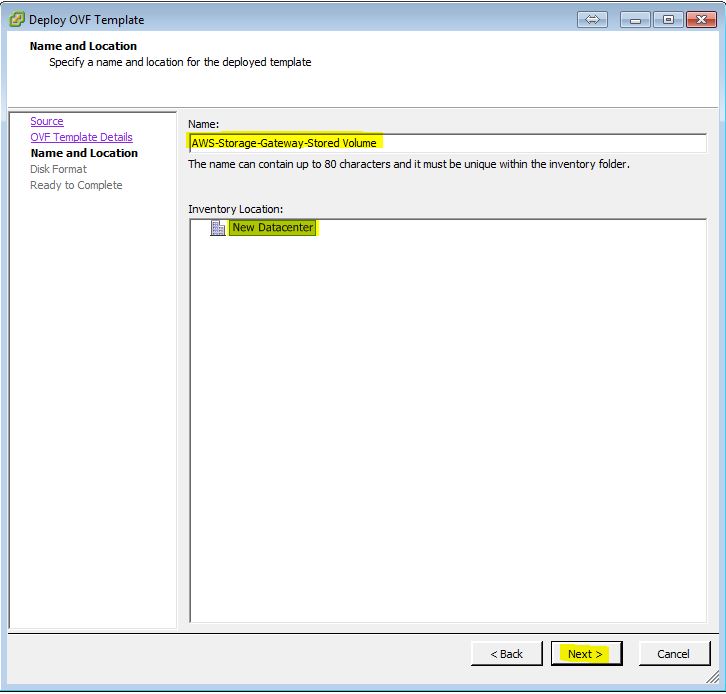The height and width of the screenshot is (694, 726).
Task: Select the Ready to Complete wizard step
Action: (76, 185)
